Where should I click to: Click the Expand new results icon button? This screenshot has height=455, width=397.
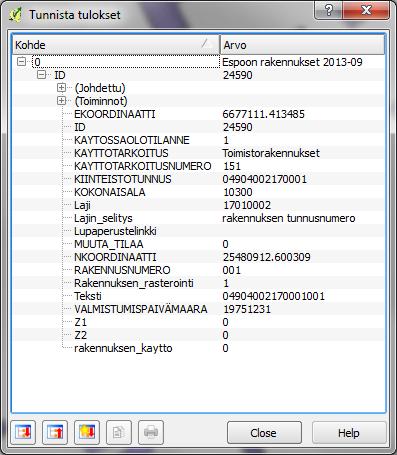tap(87, 432)
